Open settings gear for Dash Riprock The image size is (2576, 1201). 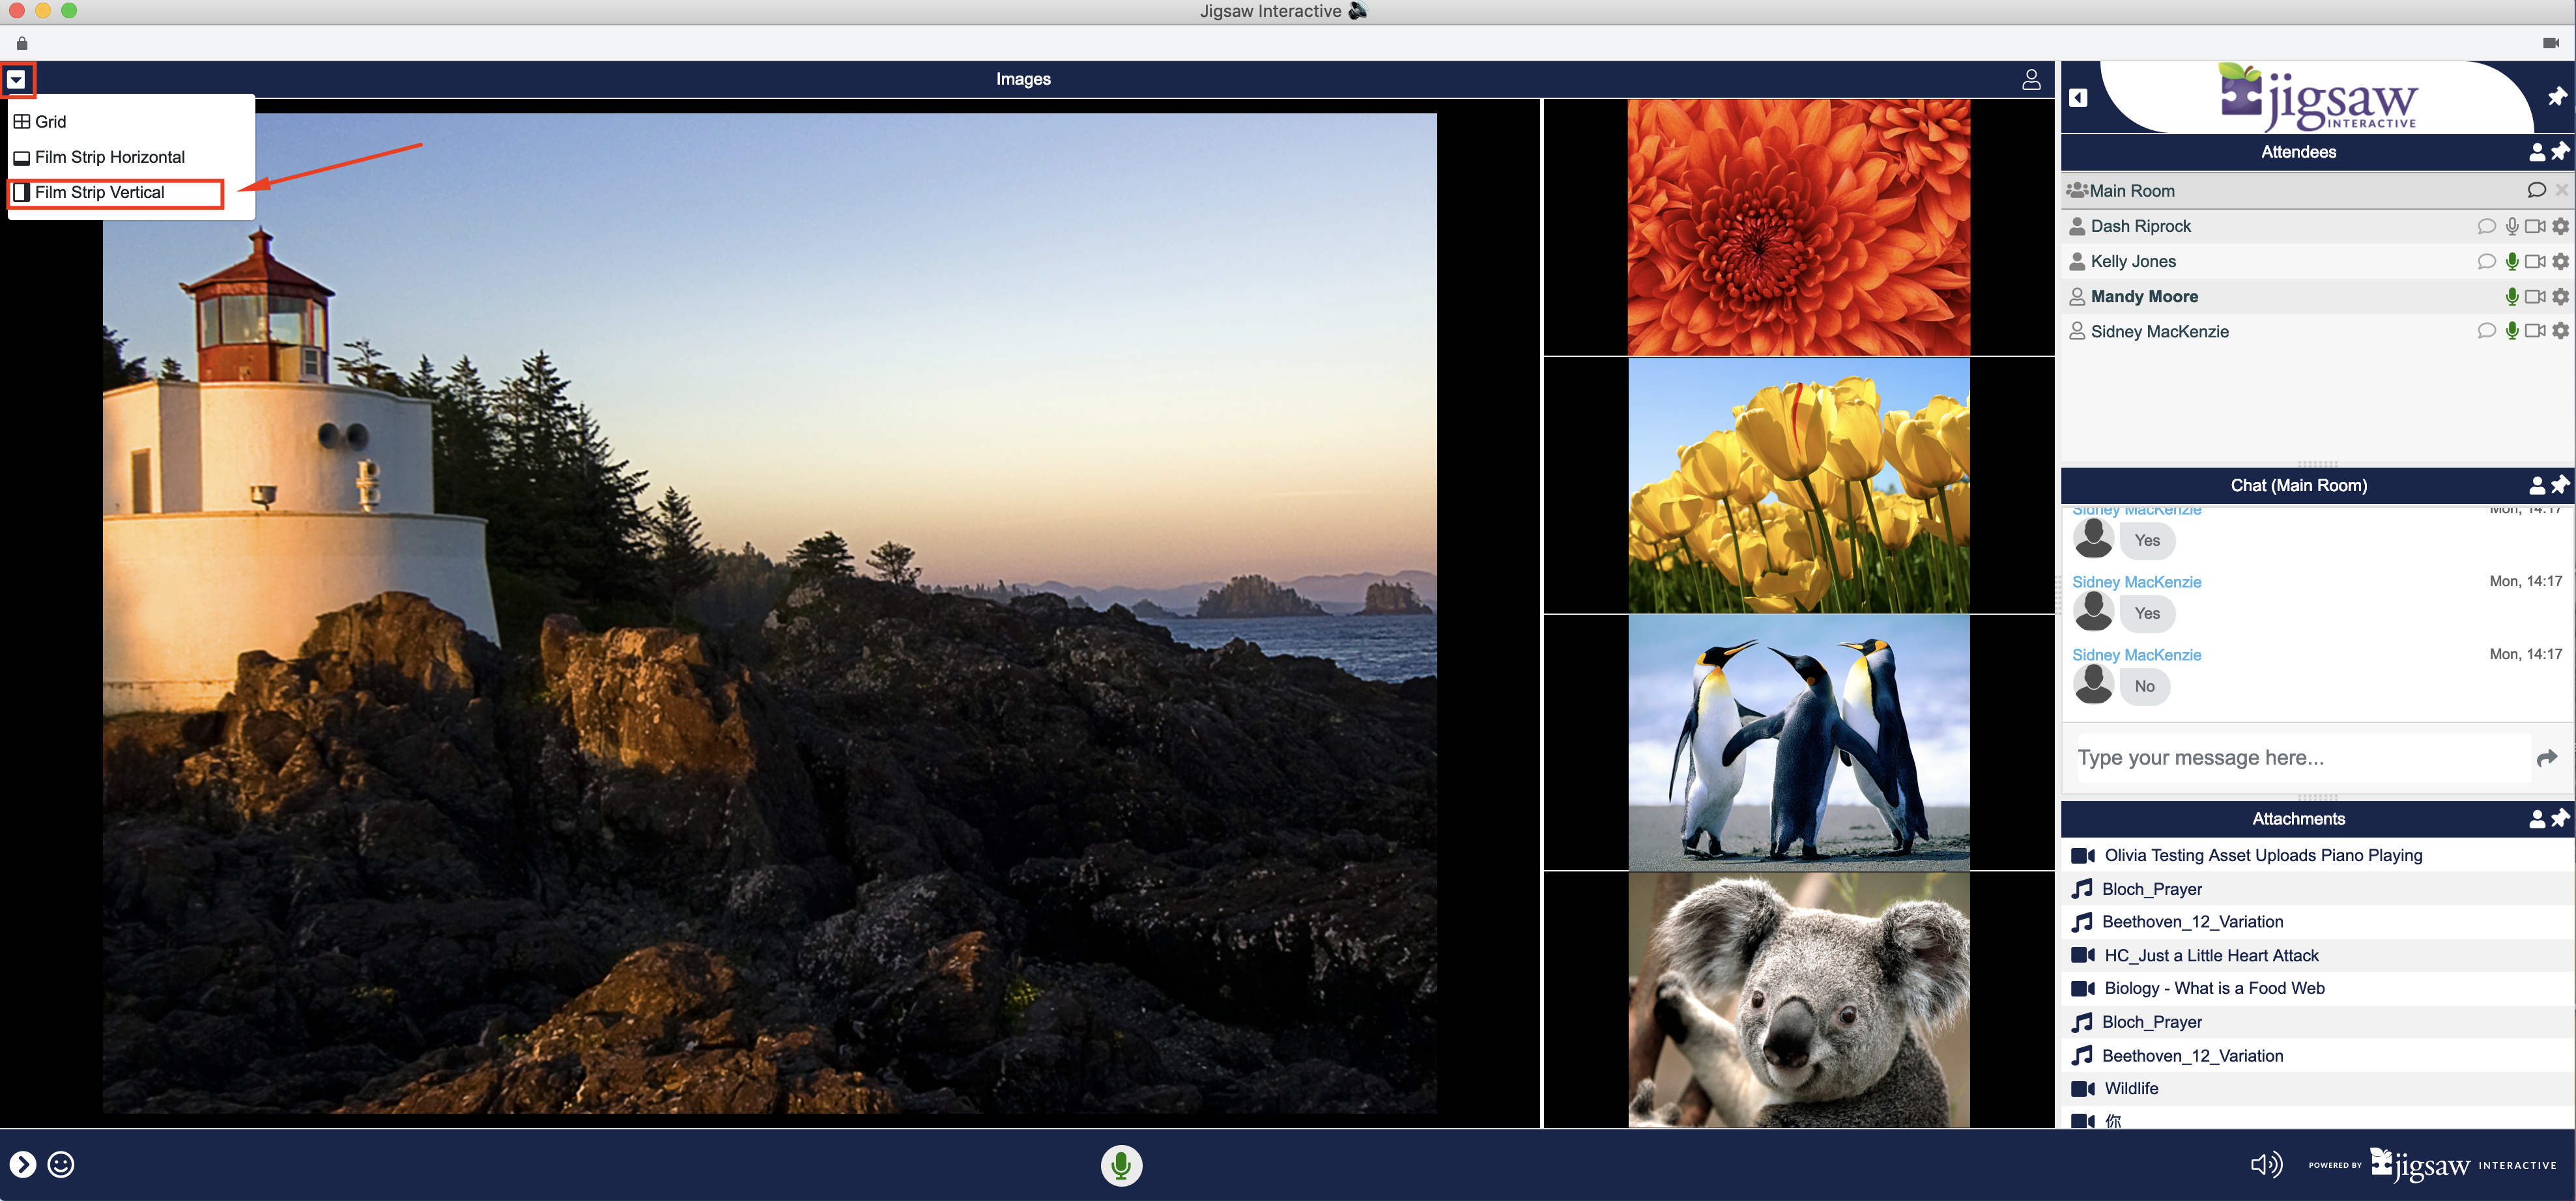[x=2560, y=226]
